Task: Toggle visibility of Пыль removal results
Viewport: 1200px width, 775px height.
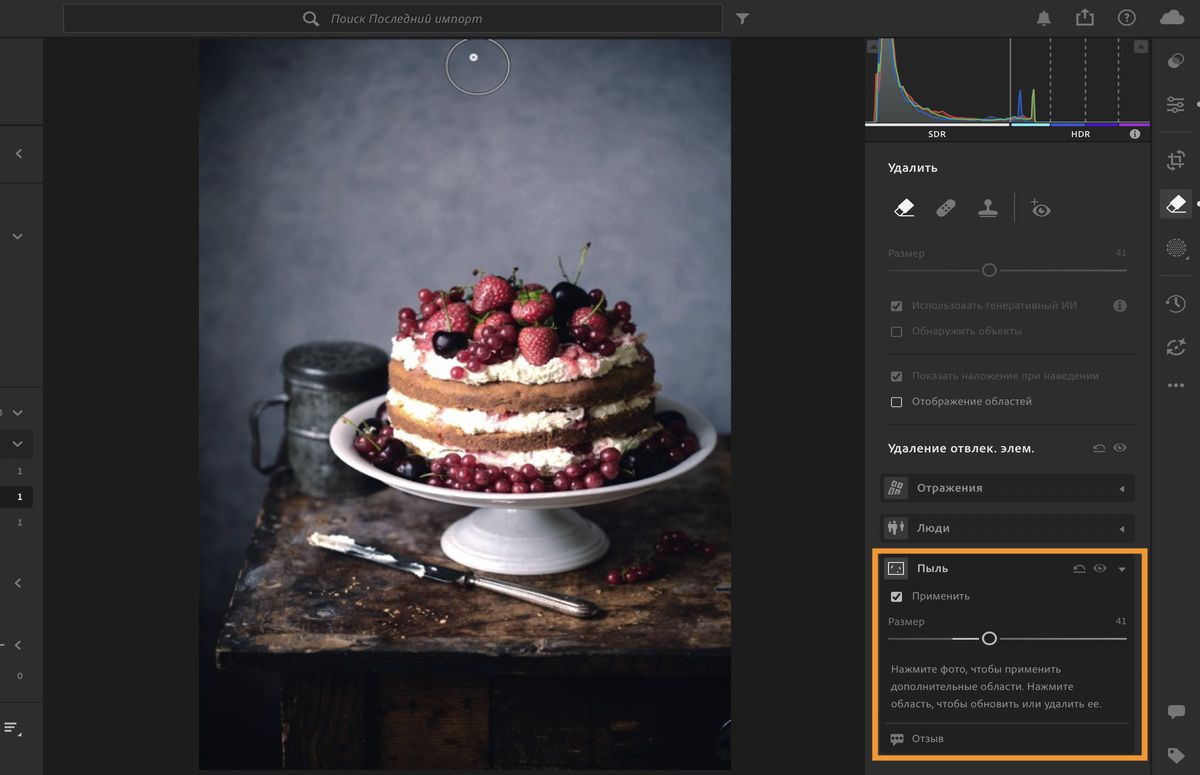Action: [1101, 568]
